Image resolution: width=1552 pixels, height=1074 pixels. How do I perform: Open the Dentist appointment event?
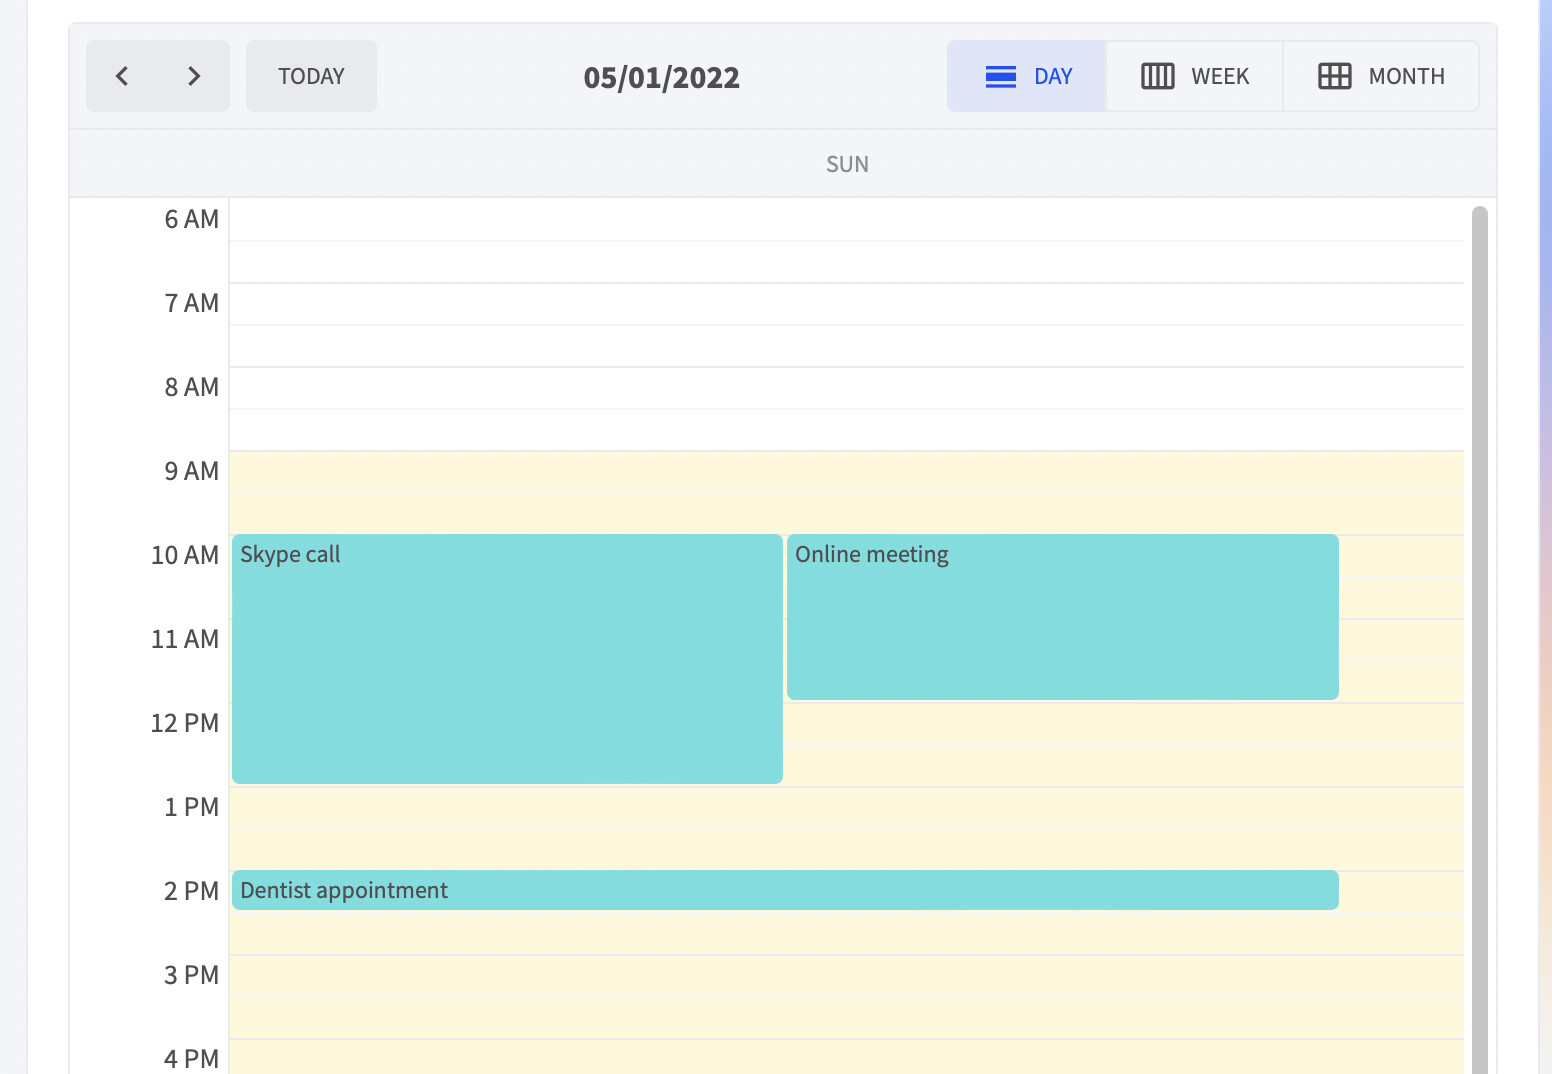[x=785, y=890]
